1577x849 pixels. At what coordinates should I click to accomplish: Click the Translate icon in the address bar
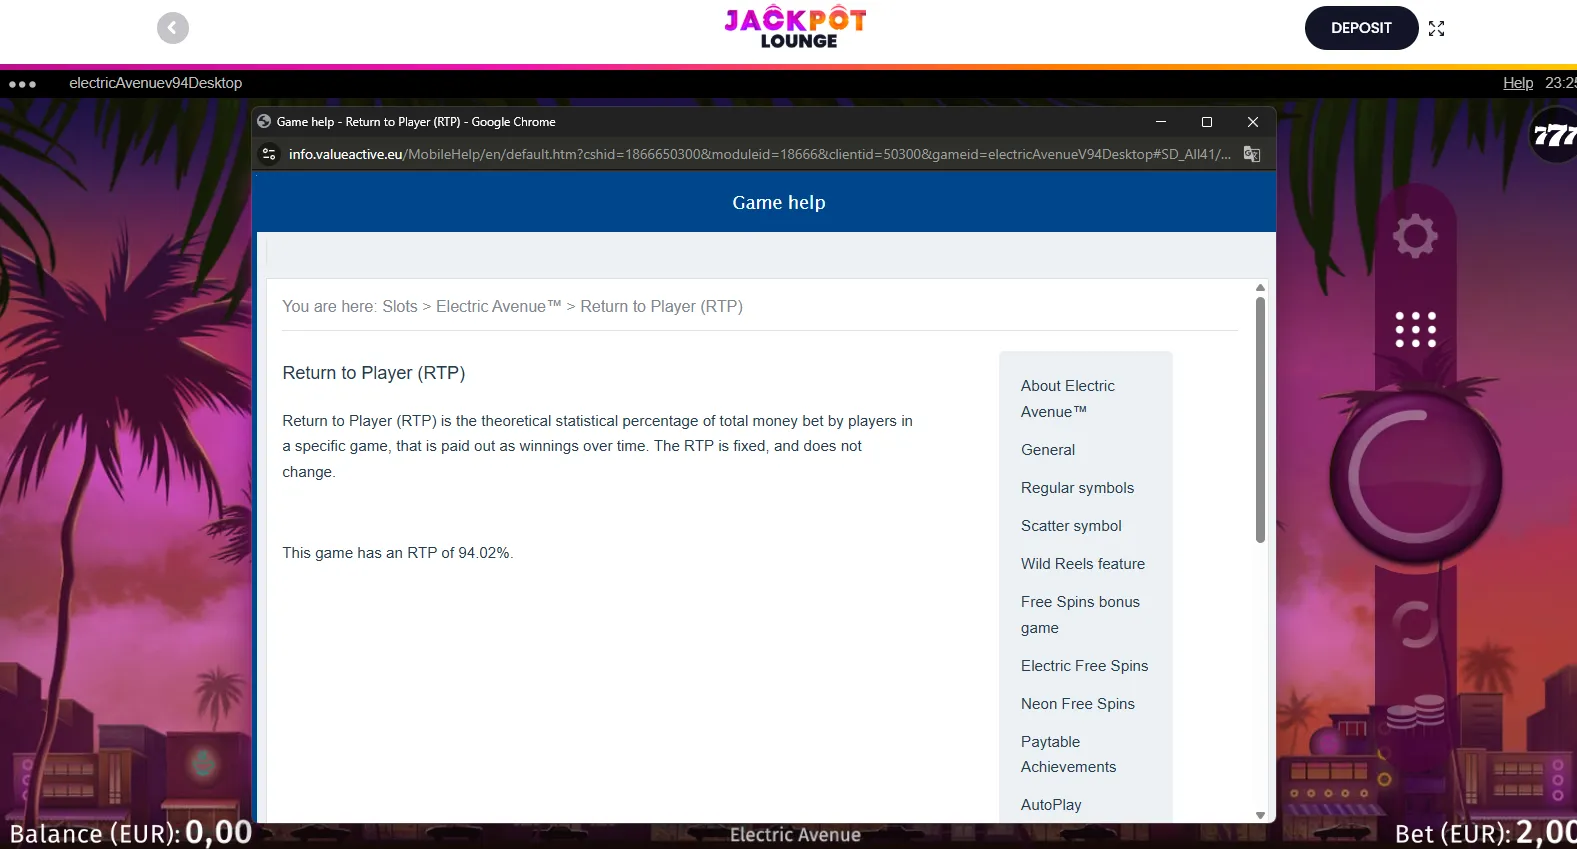1252,154
